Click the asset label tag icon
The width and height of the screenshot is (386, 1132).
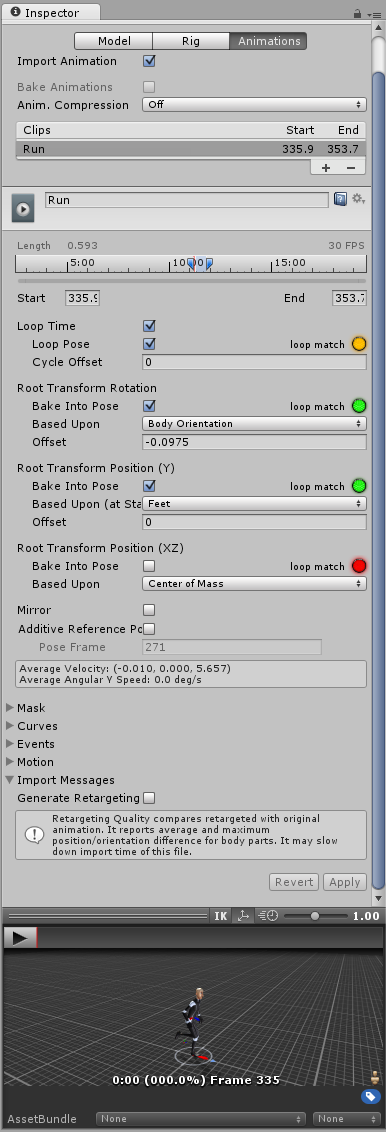pos(371,1097)
